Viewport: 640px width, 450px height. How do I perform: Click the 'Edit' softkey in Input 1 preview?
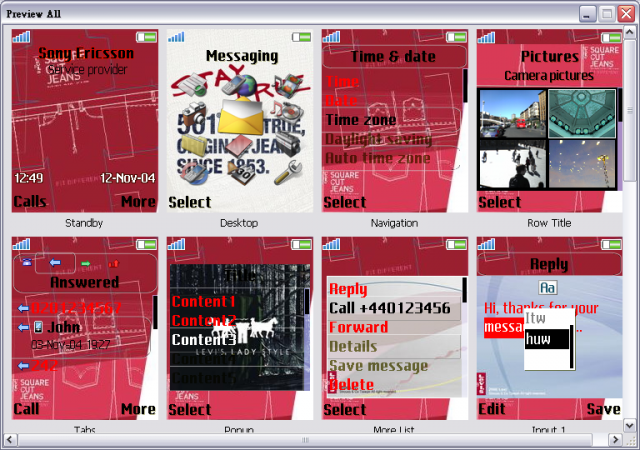(x=492, y=409)
